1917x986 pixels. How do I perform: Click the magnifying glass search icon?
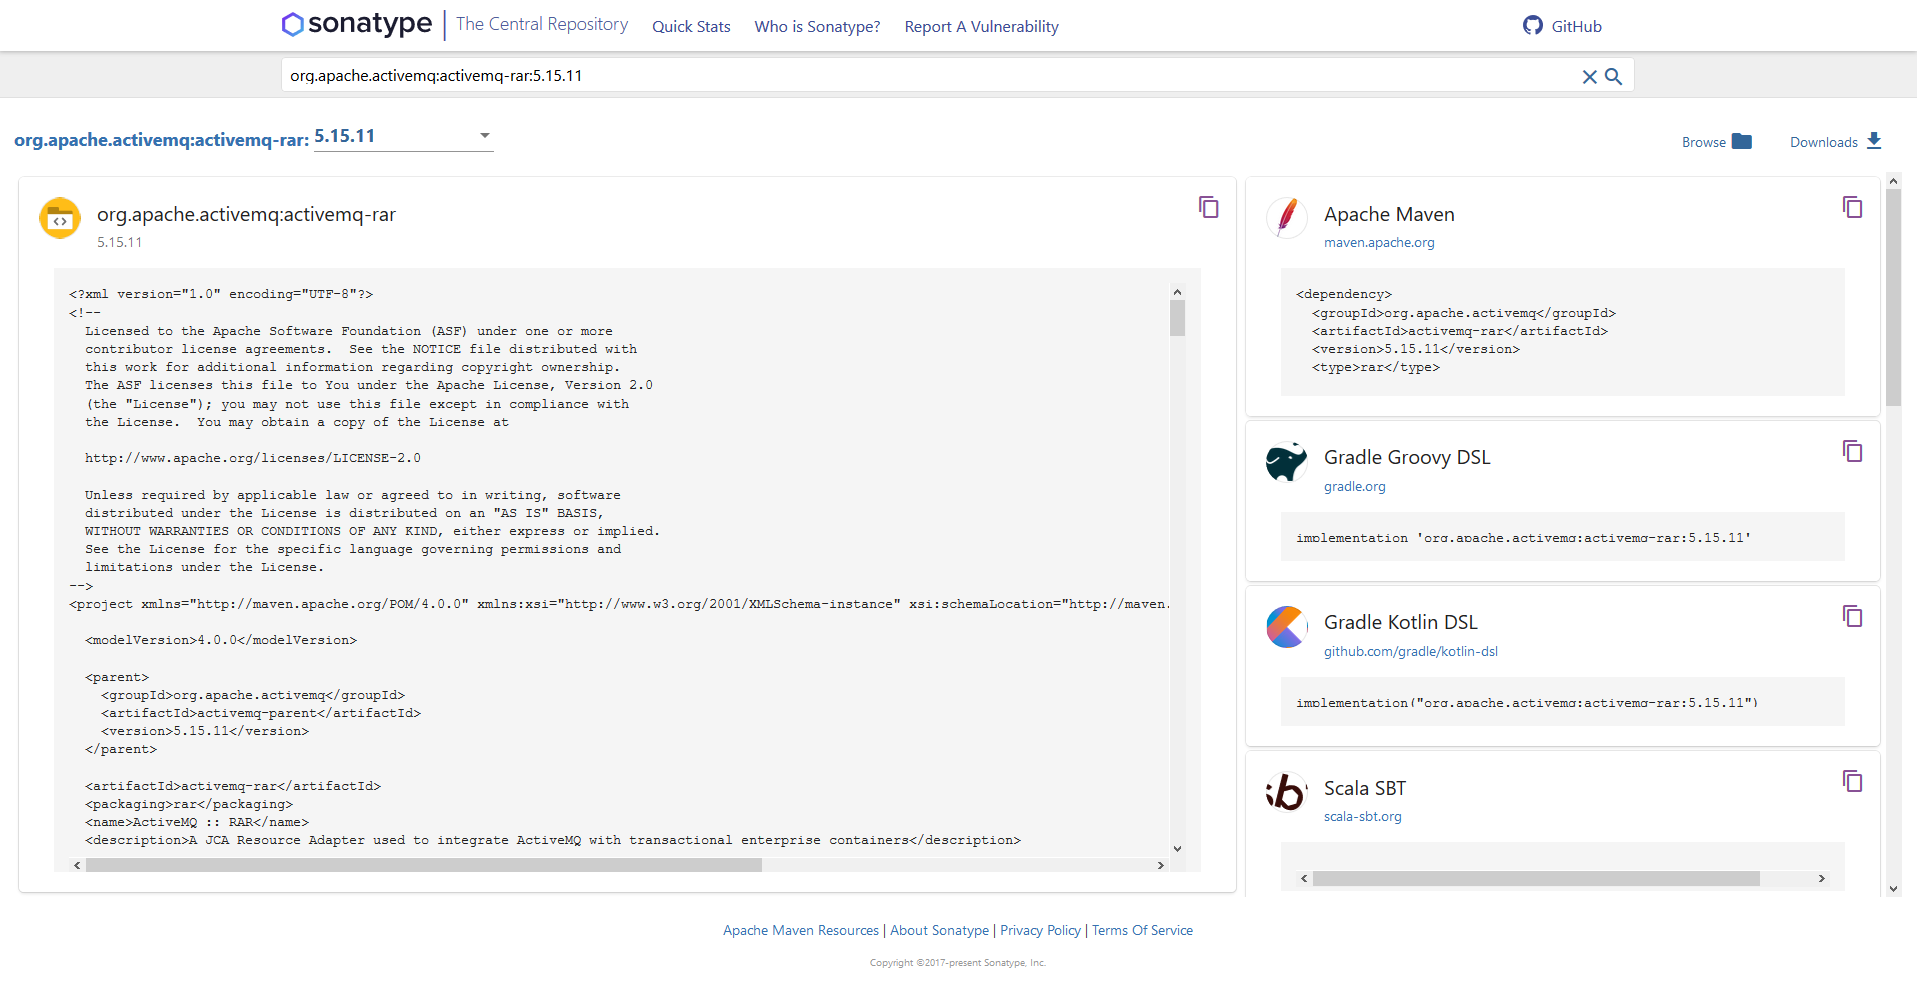click(1613, 77)
